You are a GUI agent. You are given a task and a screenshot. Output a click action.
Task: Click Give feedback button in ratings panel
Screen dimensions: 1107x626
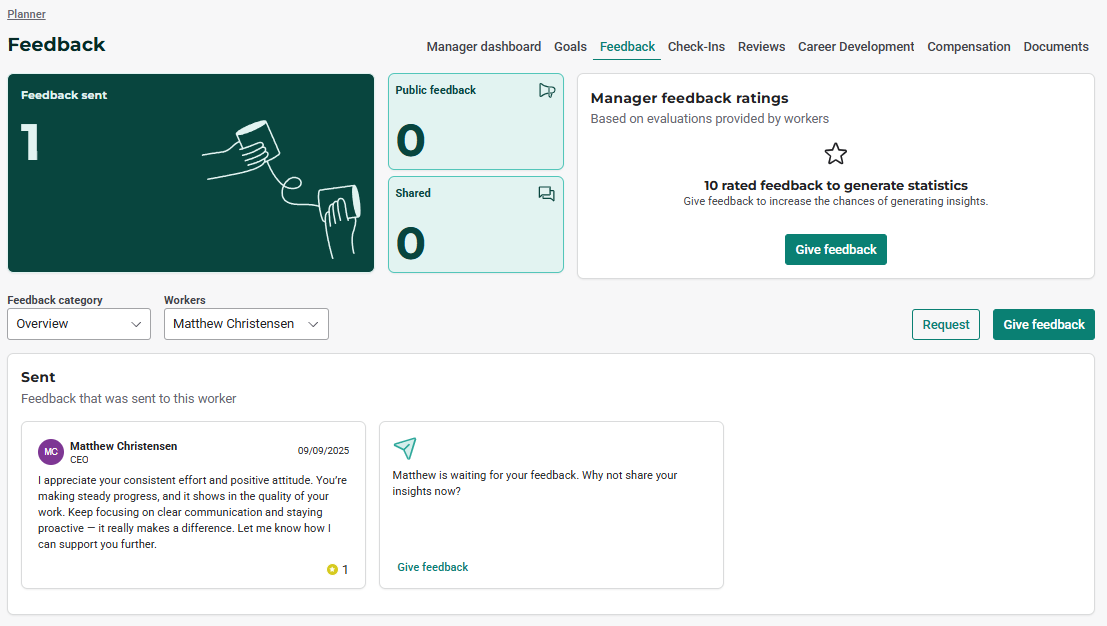[835, 250]
